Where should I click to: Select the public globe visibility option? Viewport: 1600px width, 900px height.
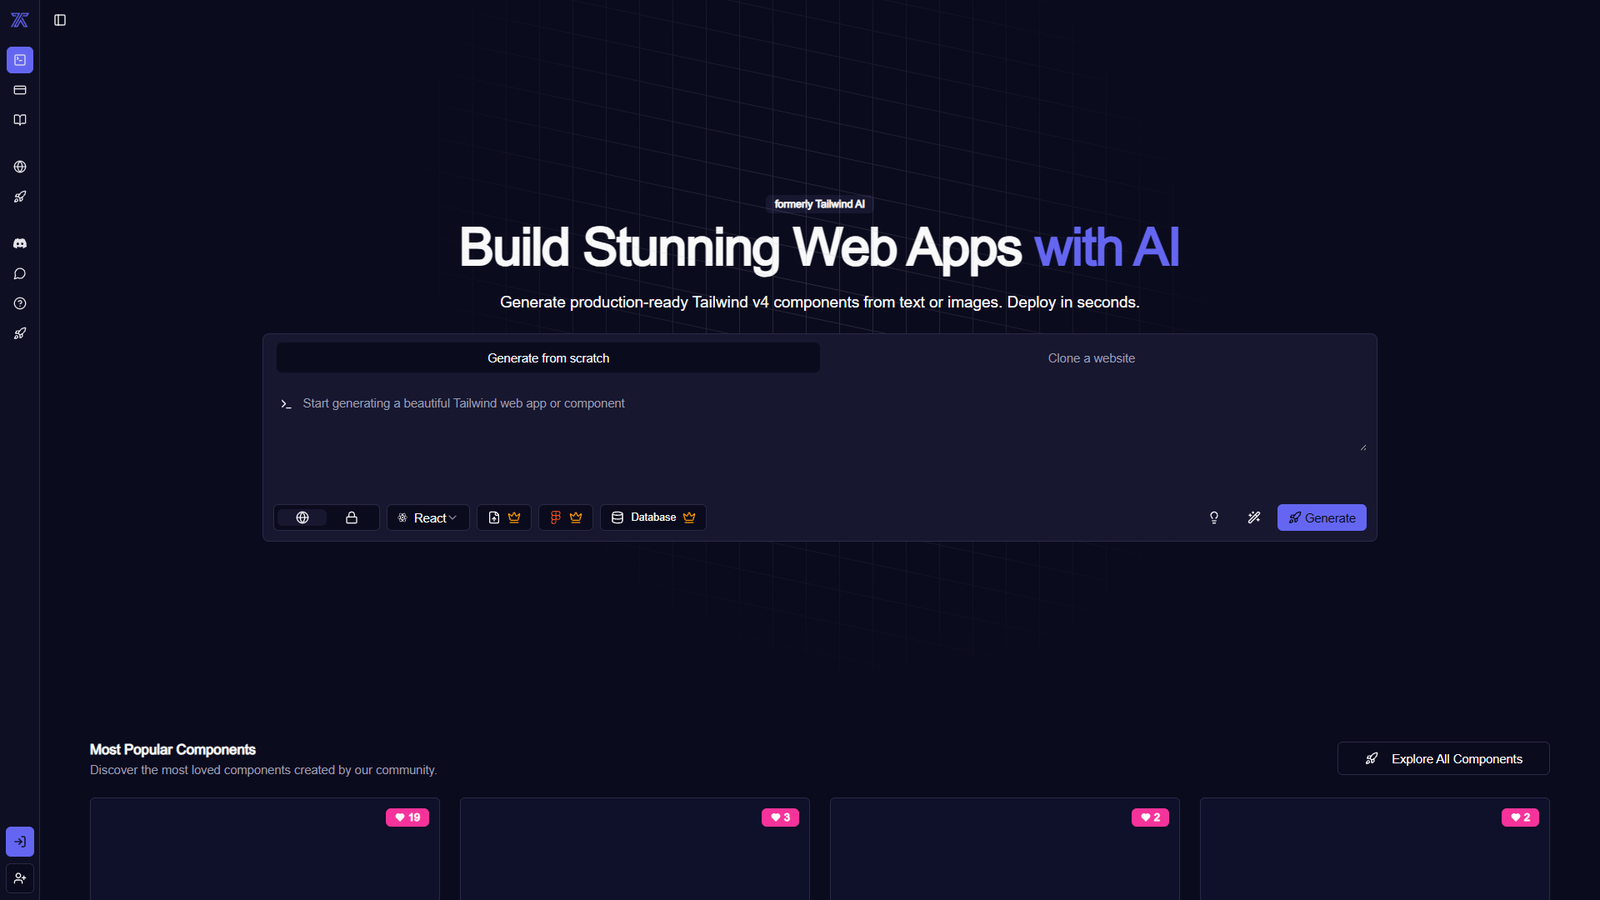click(302, 518)
